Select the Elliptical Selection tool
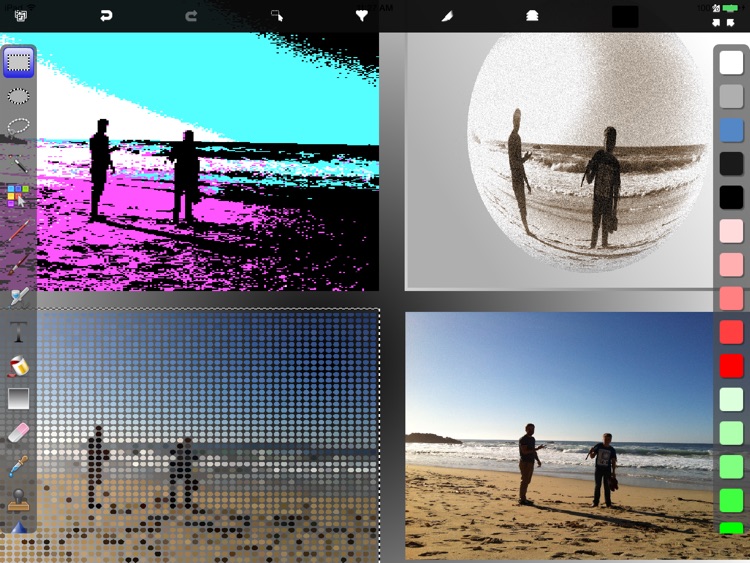Viewport: 750px width, 563px height. click(19, 96)
